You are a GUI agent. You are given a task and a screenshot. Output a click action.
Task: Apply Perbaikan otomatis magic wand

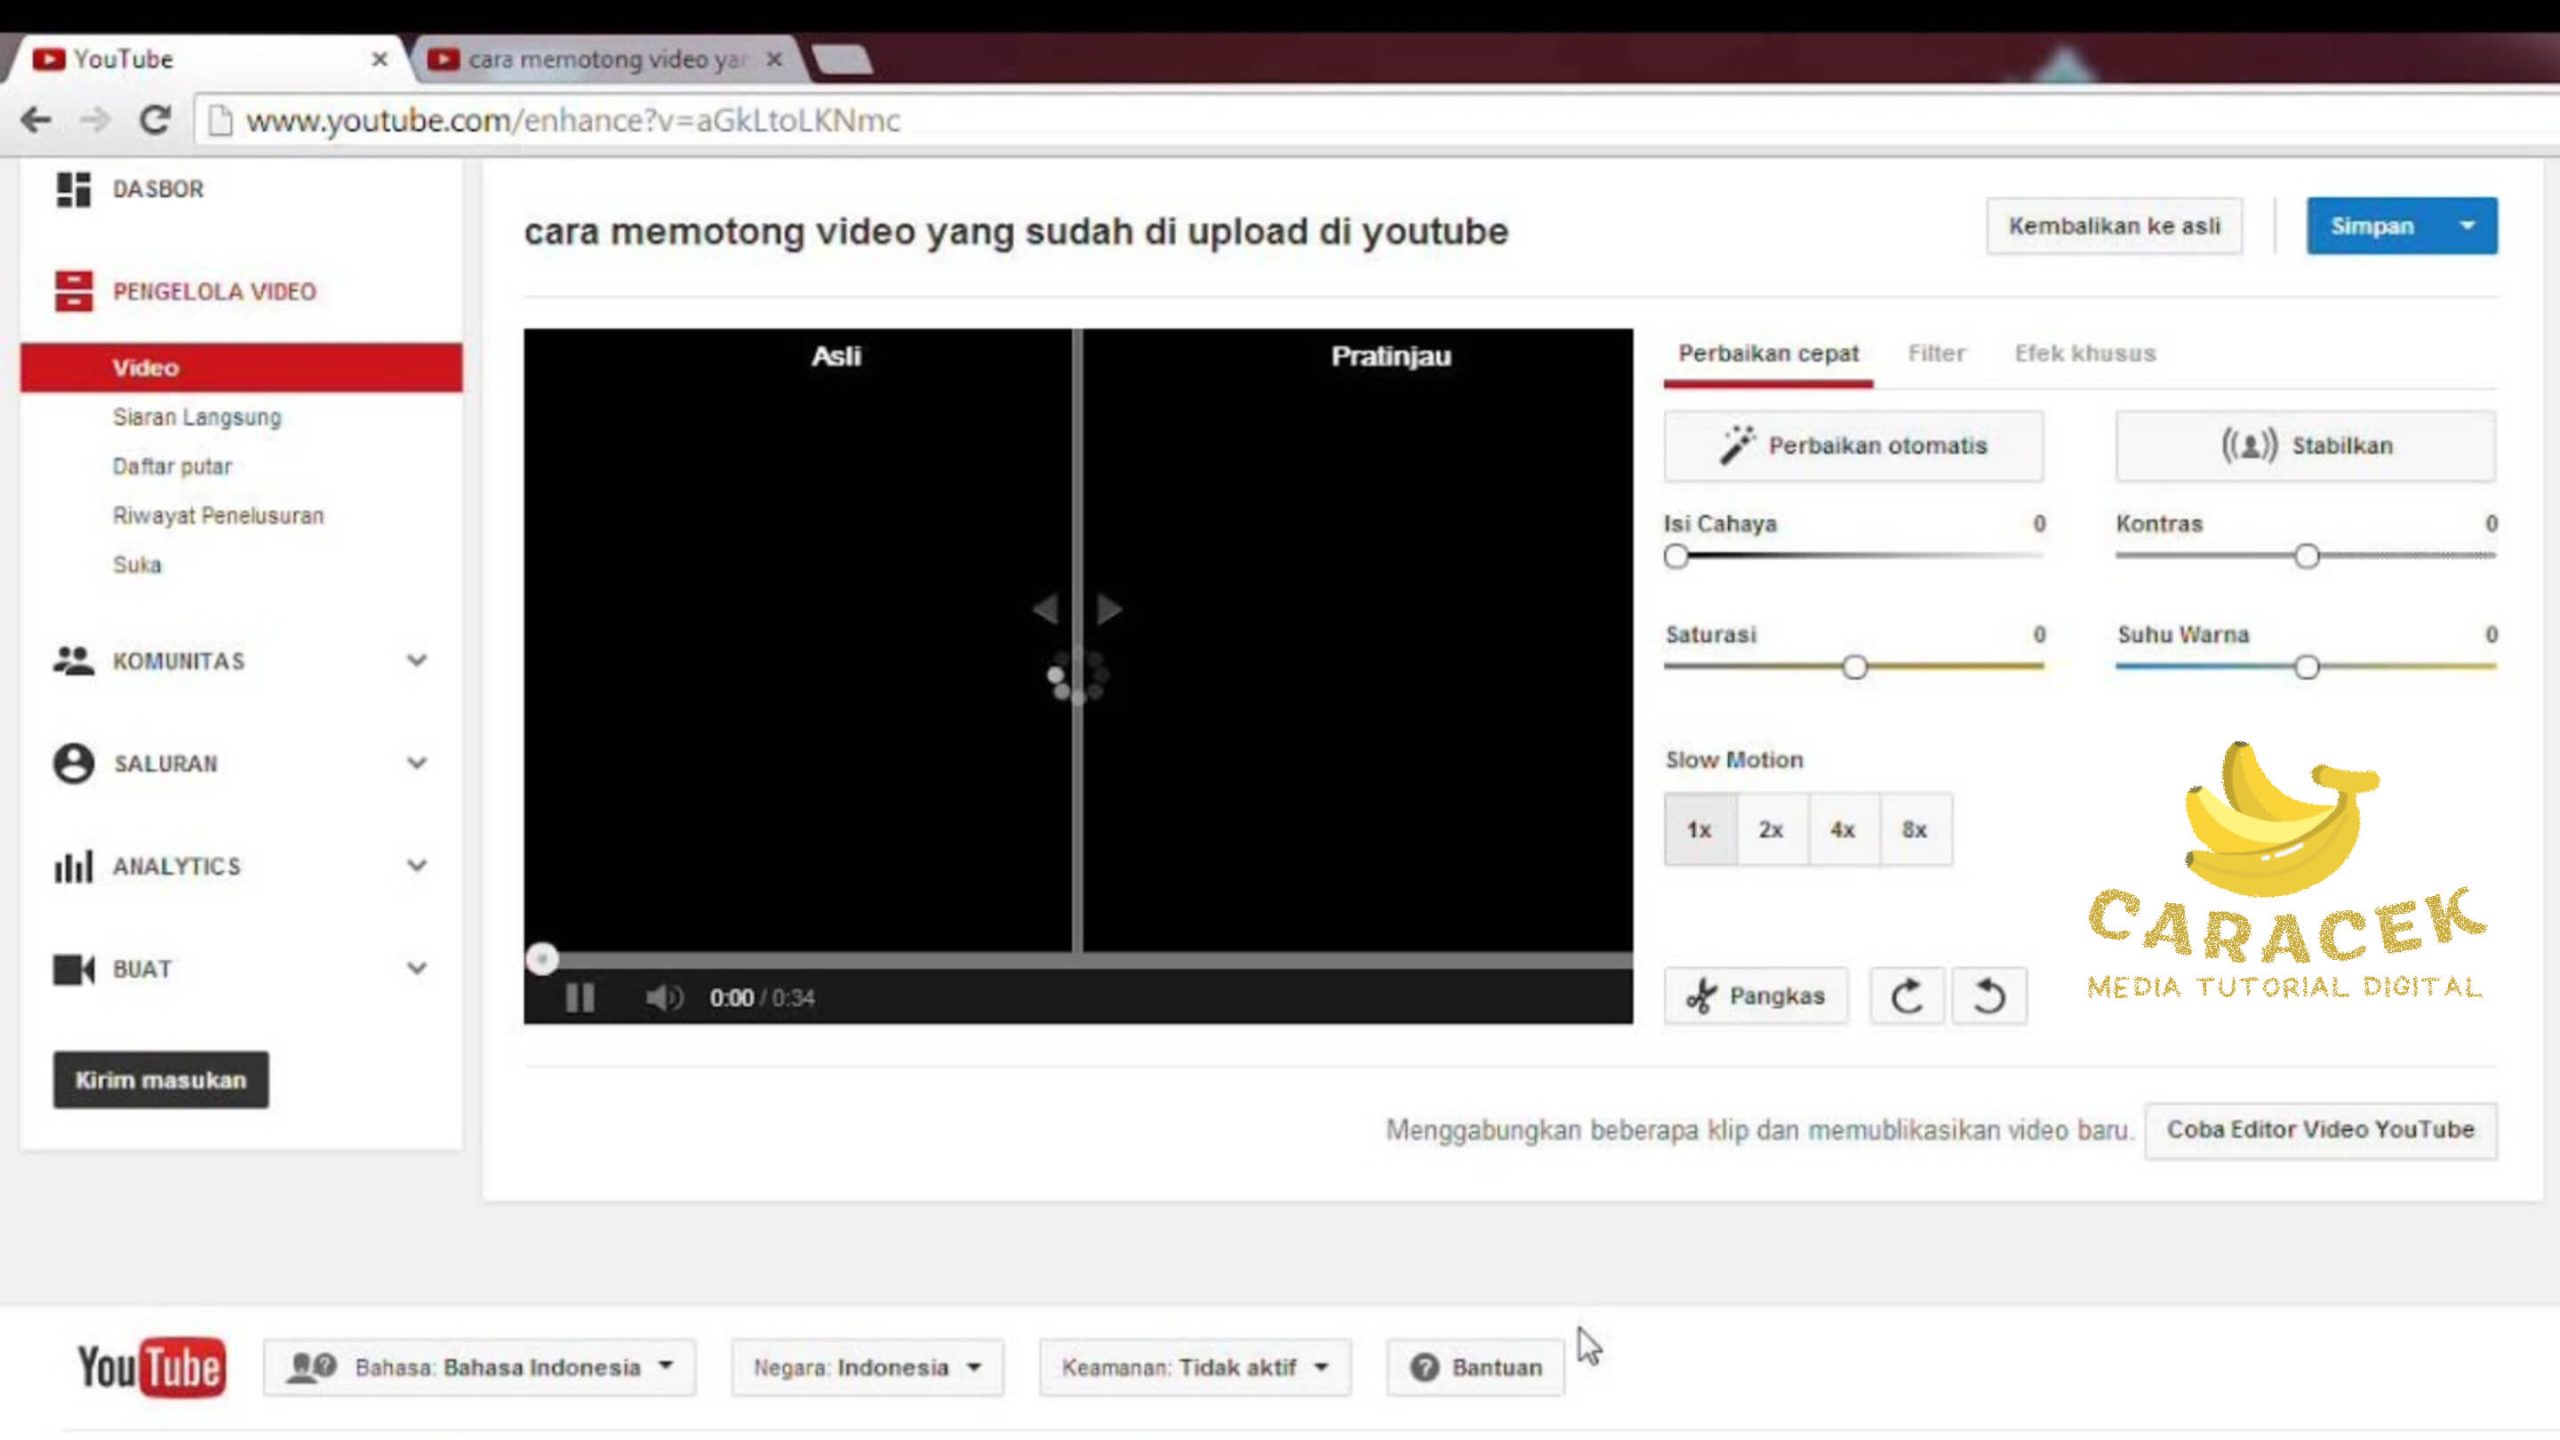(1853, 446)
